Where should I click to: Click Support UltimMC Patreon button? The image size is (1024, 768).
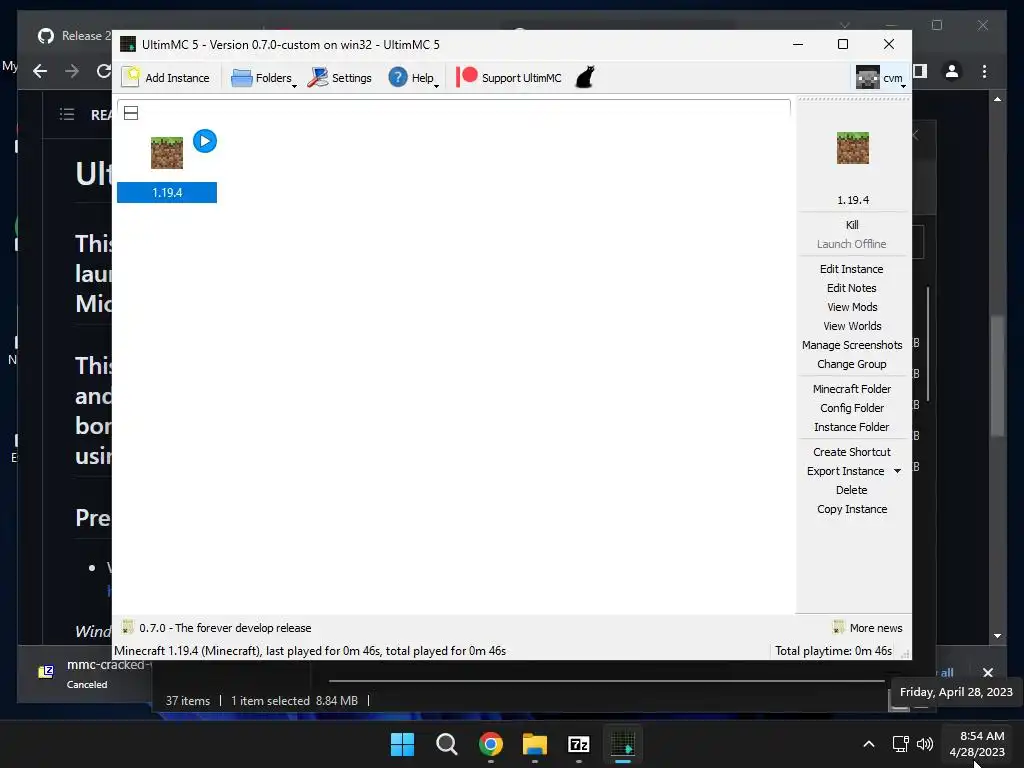pos(509,78)
